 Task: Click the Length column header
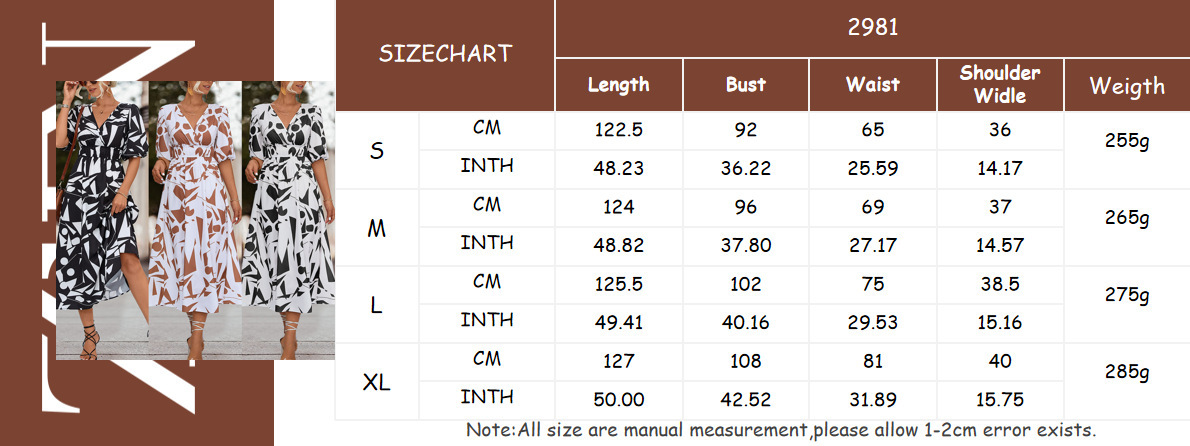tap(619, 85)
